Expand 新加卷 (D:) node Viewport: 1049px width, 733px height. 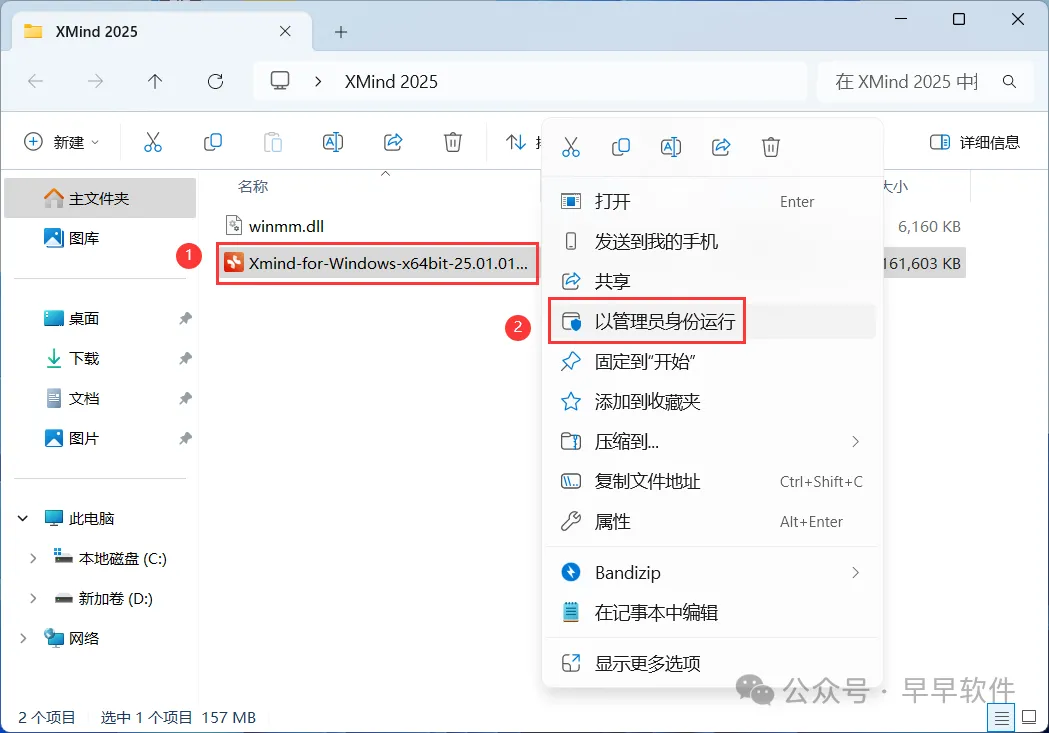tap(33, 599)
